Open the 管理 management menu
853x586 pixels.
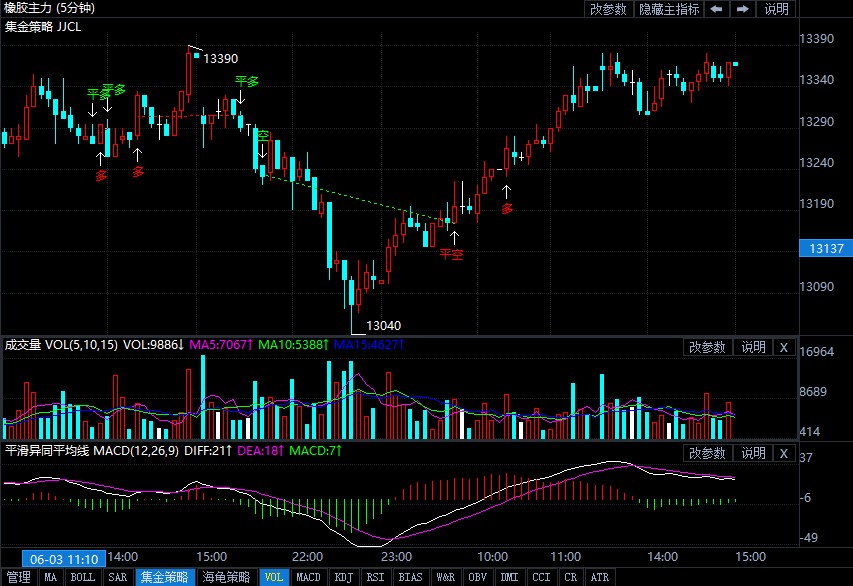coord(18,577)
